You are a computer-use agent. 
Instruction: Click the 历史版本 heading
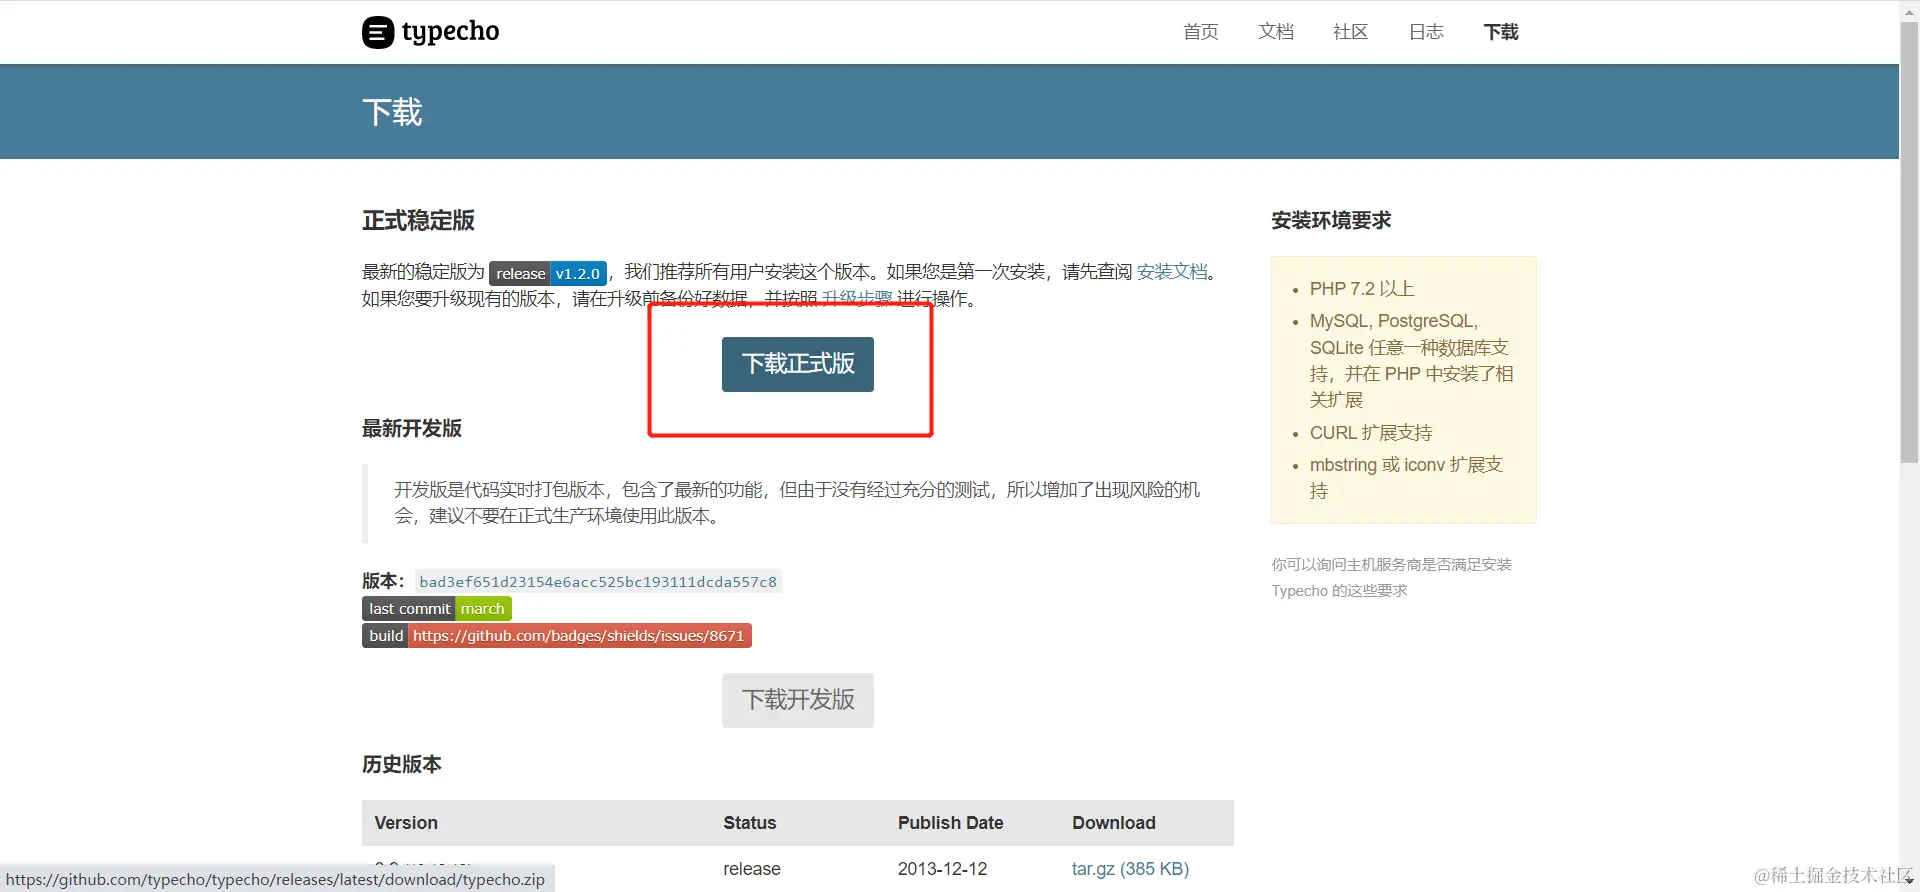coord(402,764)
